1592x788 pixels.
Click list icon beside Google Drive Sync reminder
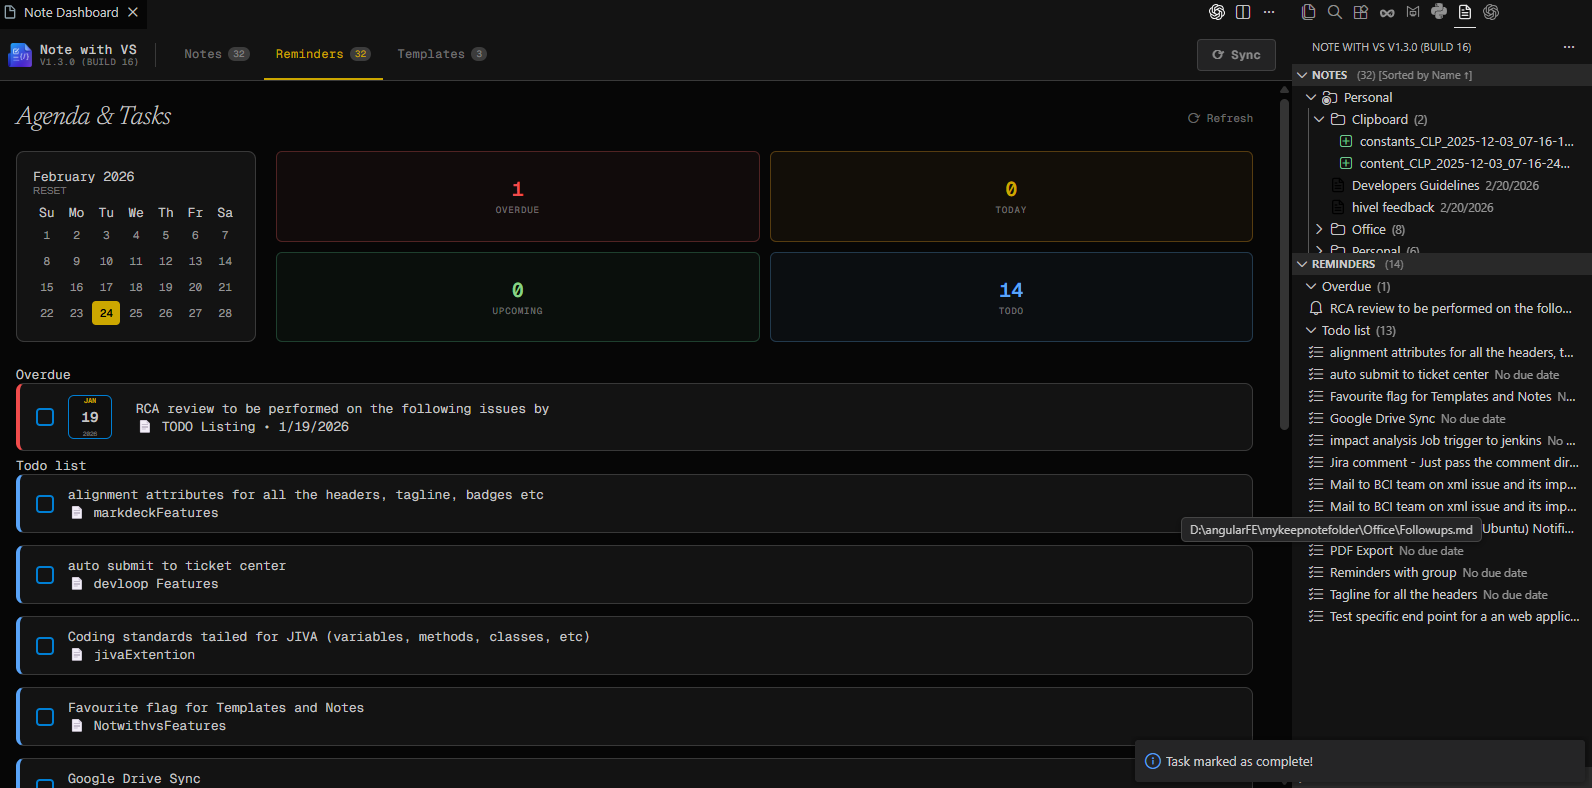tap(1316, 418)
